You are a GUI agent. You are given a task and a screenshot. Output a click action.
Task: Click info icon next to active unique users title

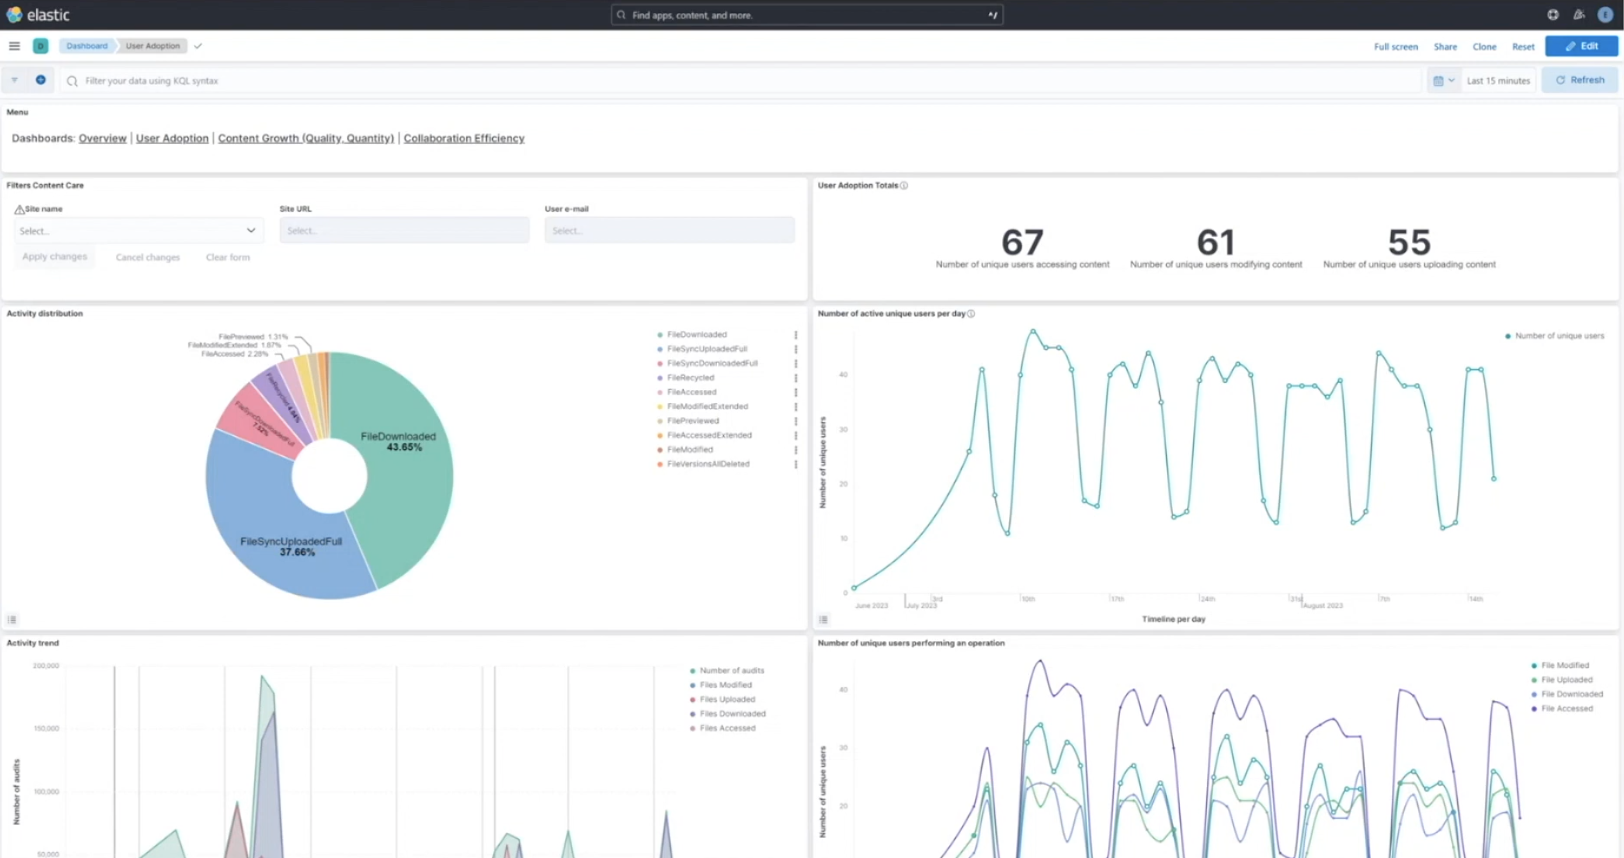pos(971,314)
